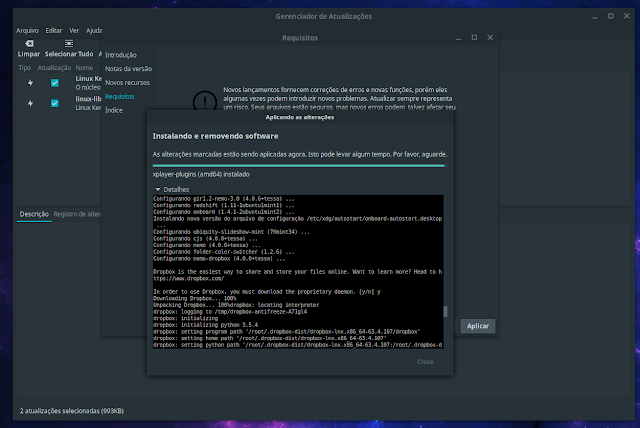Select Requisitos step in sidebar
This screenshot has height=428, width=640.
[120, 96]
